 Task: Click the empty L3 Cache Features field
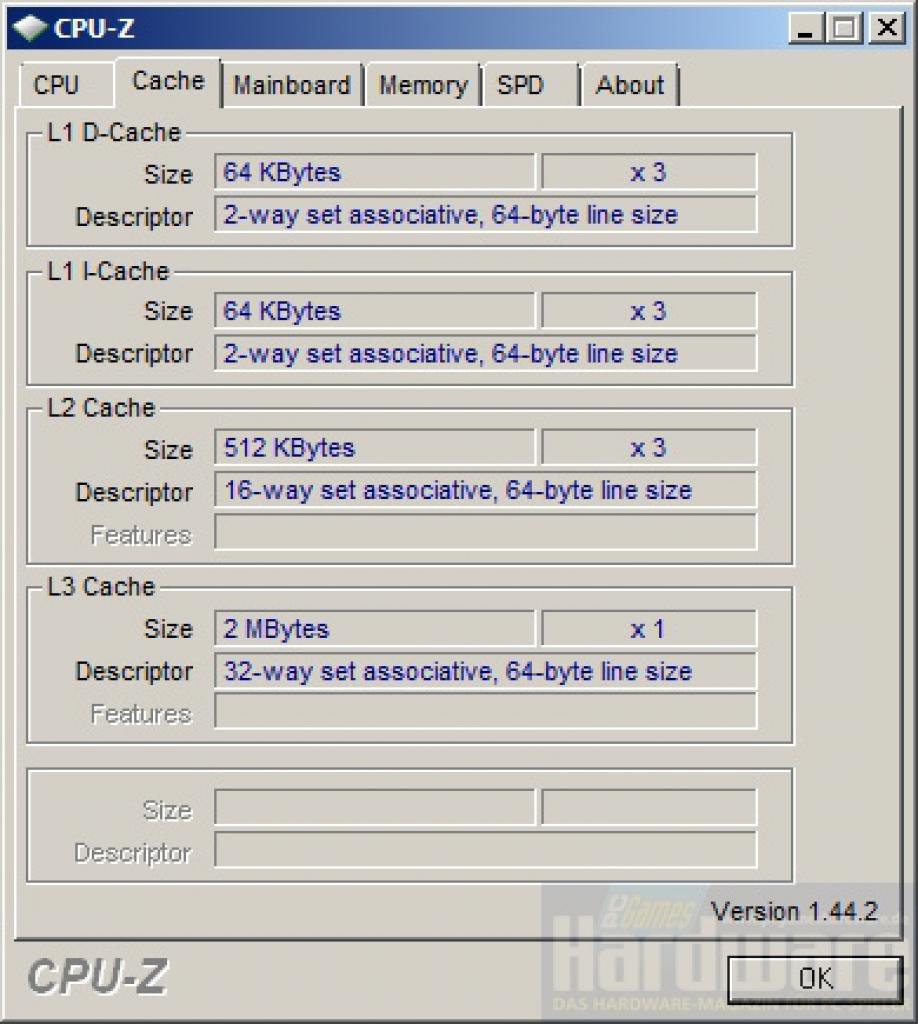pos(485,712)
